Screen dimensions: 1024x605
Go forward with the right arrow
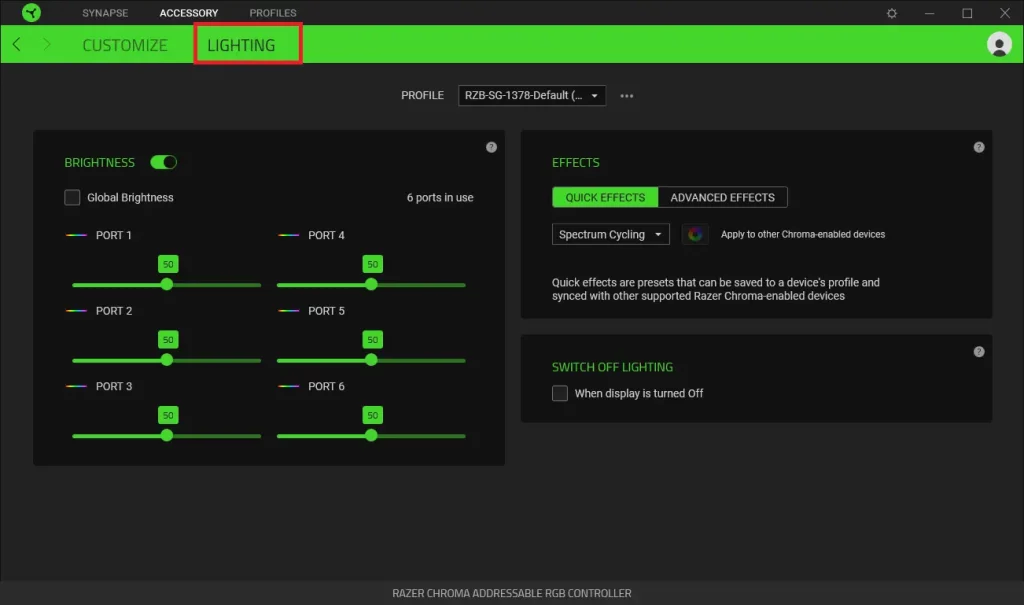coord(46,44)
